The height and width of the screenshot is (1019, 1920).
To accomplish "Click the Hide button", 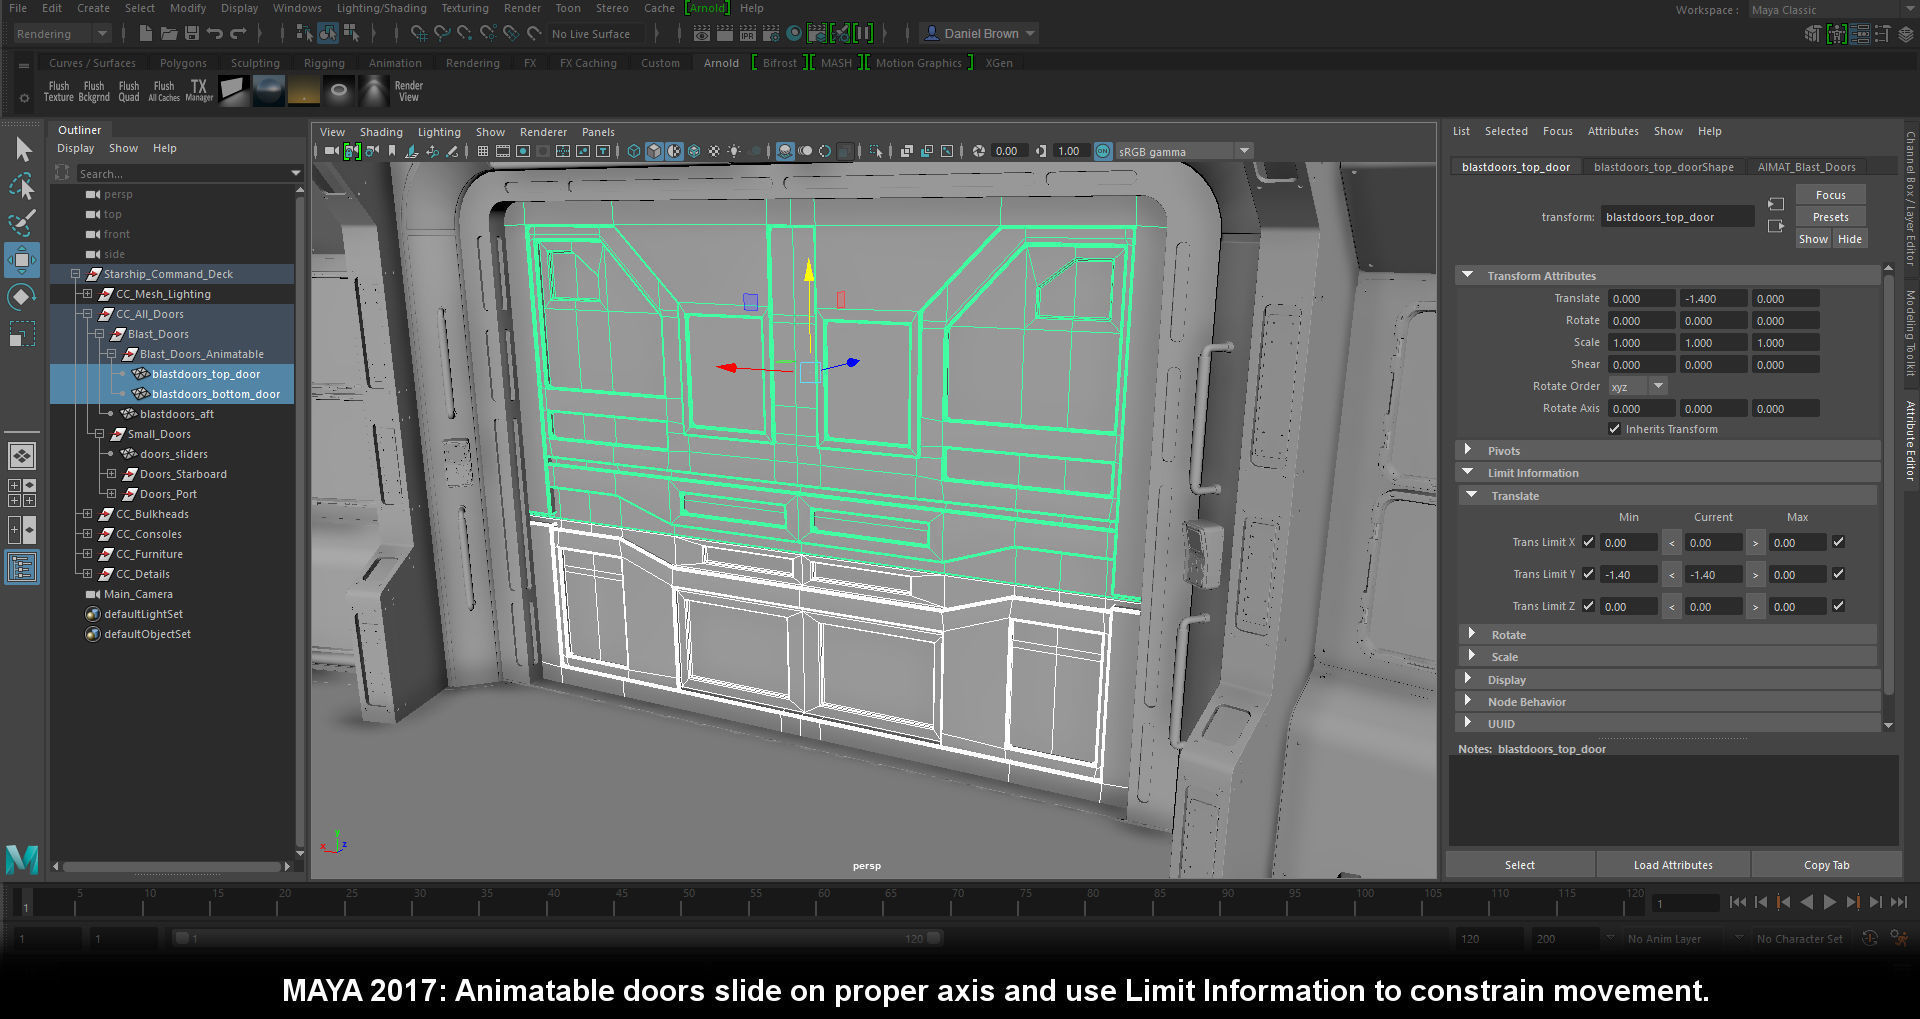I will [x=1849, y=239].
